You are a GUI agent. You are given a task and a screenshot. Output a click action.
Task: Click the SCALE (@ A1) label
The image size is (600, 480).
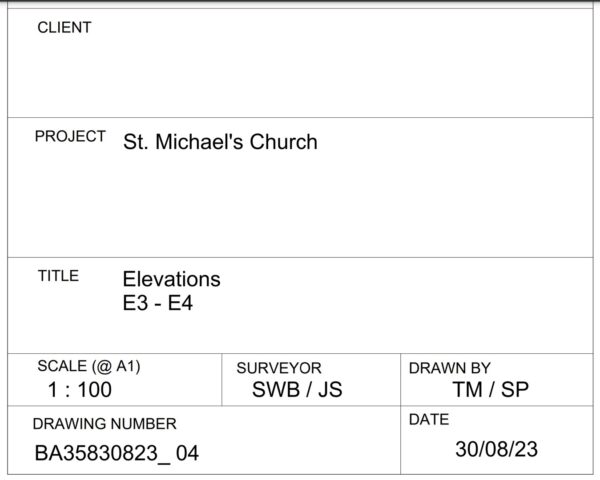[89, 366]
